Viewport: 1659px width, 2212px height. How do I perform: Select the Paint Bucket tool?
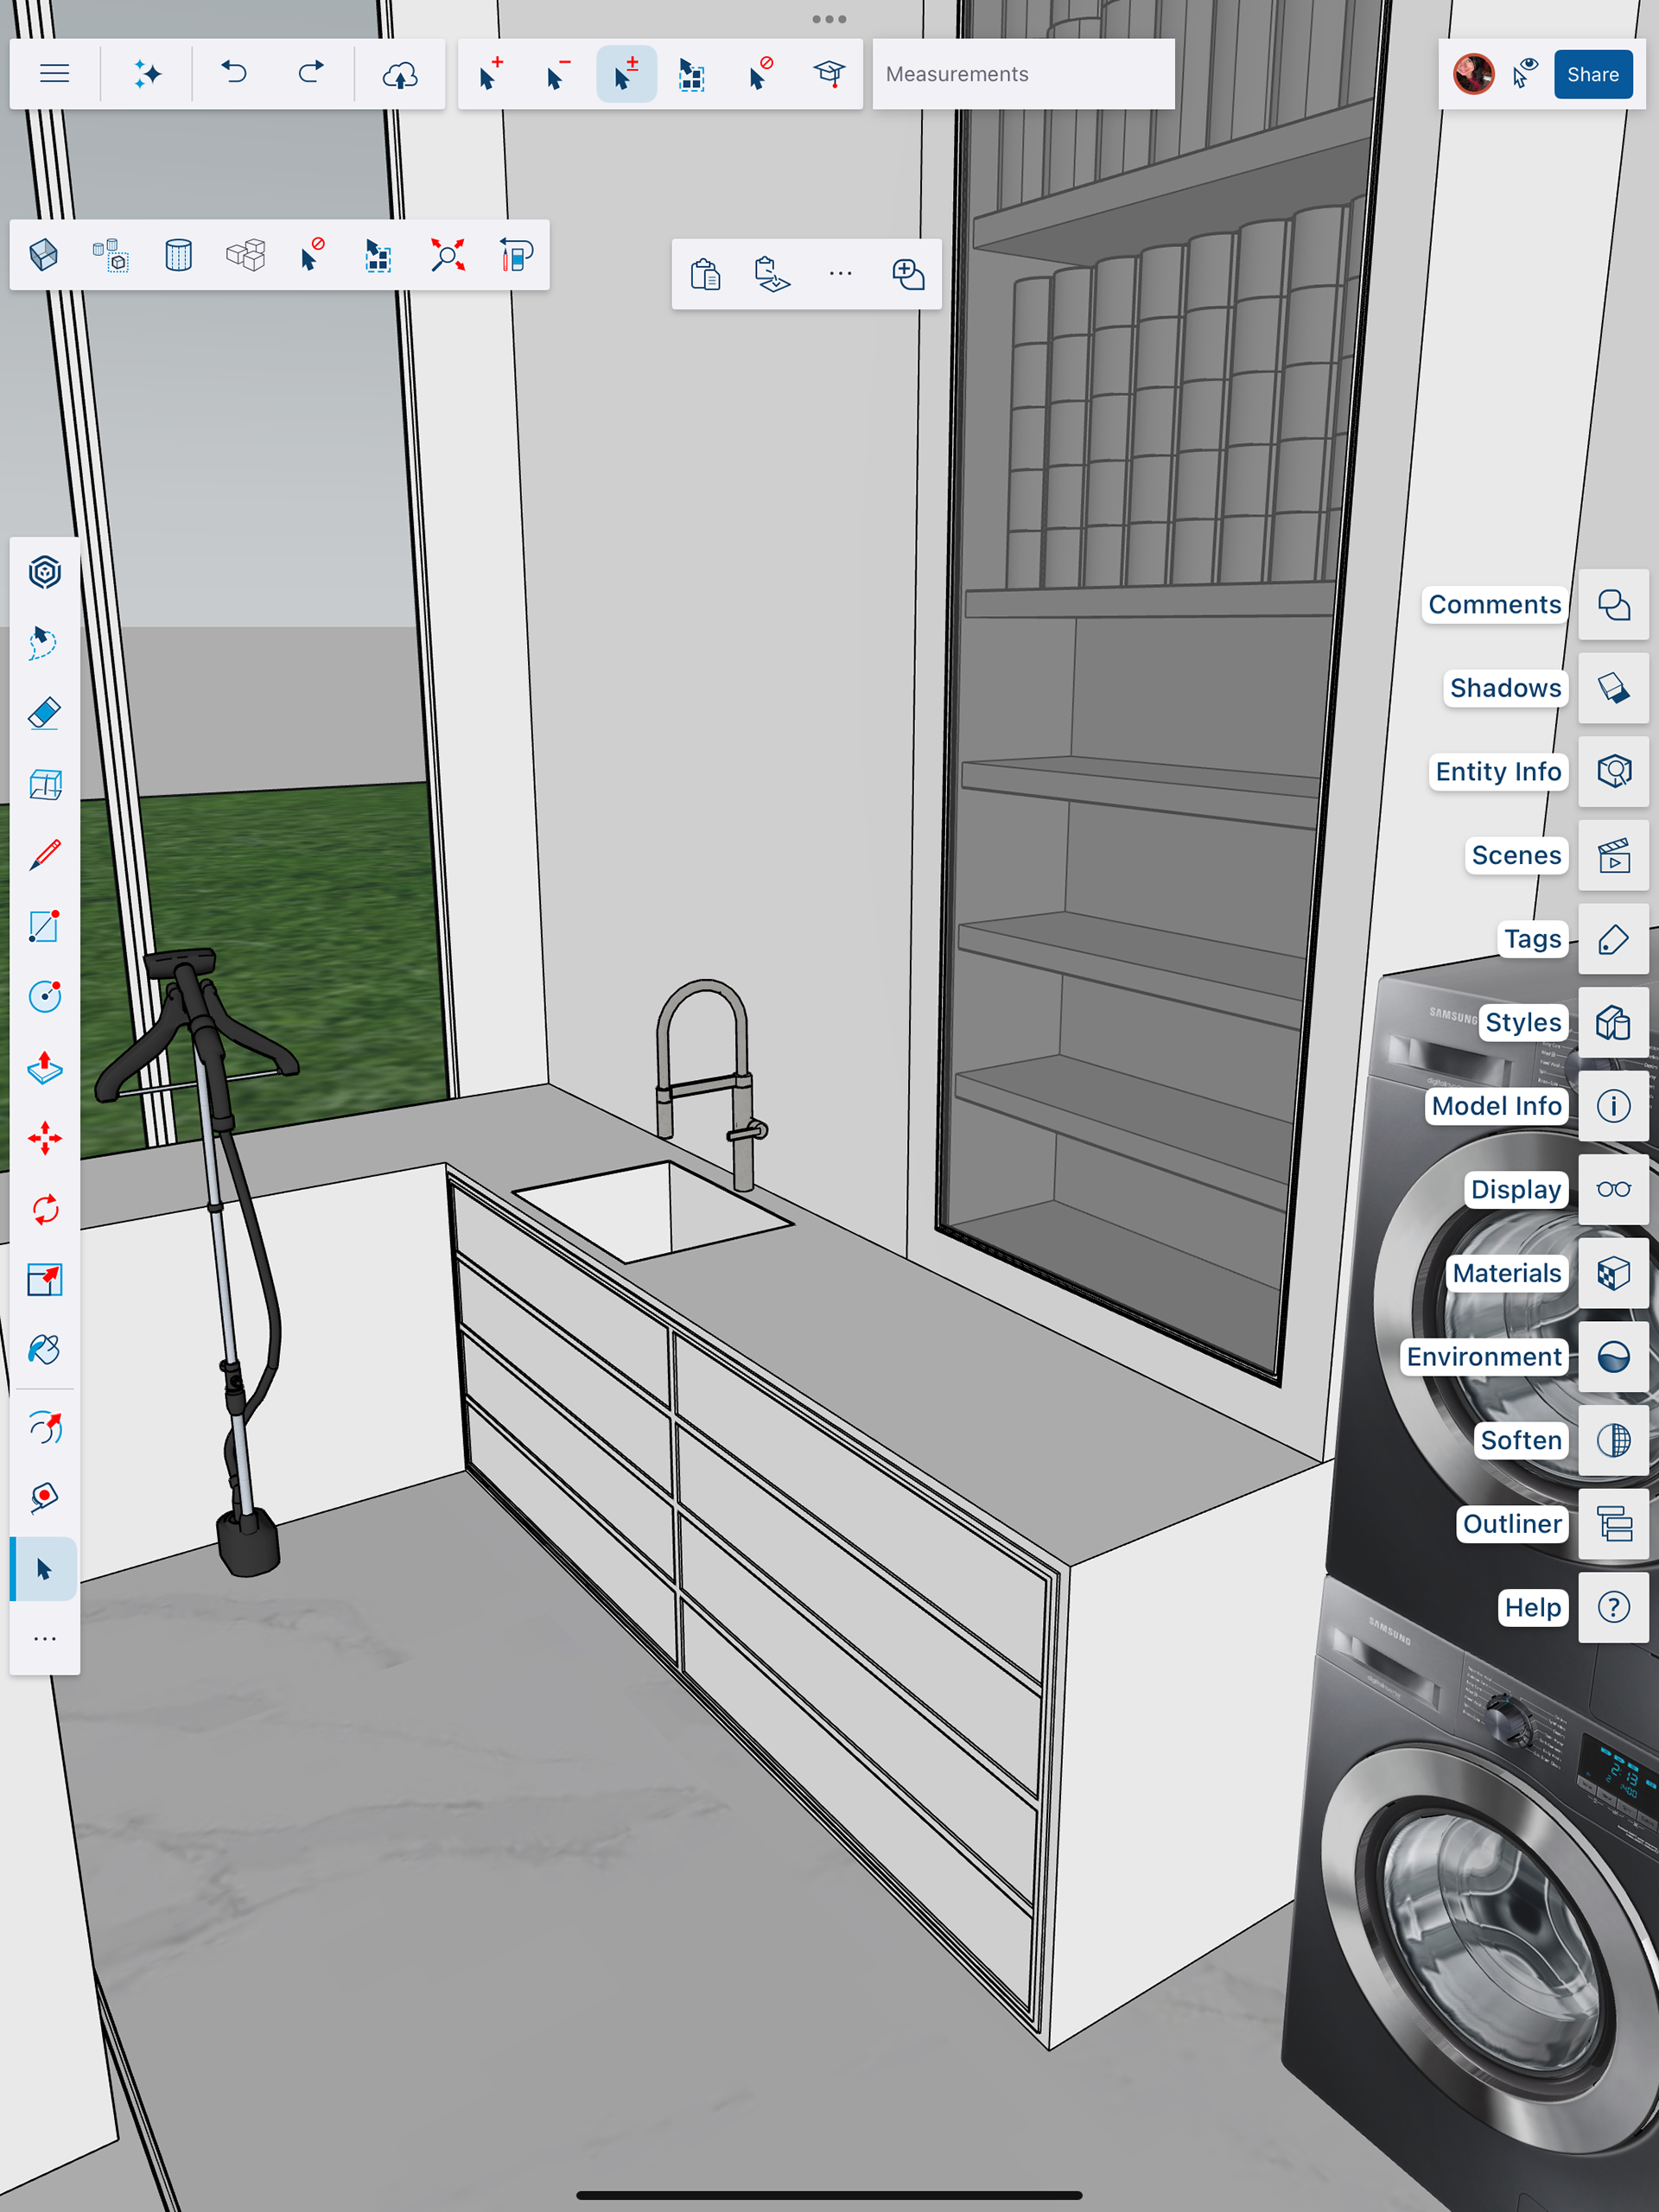(x=44, y=1350)
